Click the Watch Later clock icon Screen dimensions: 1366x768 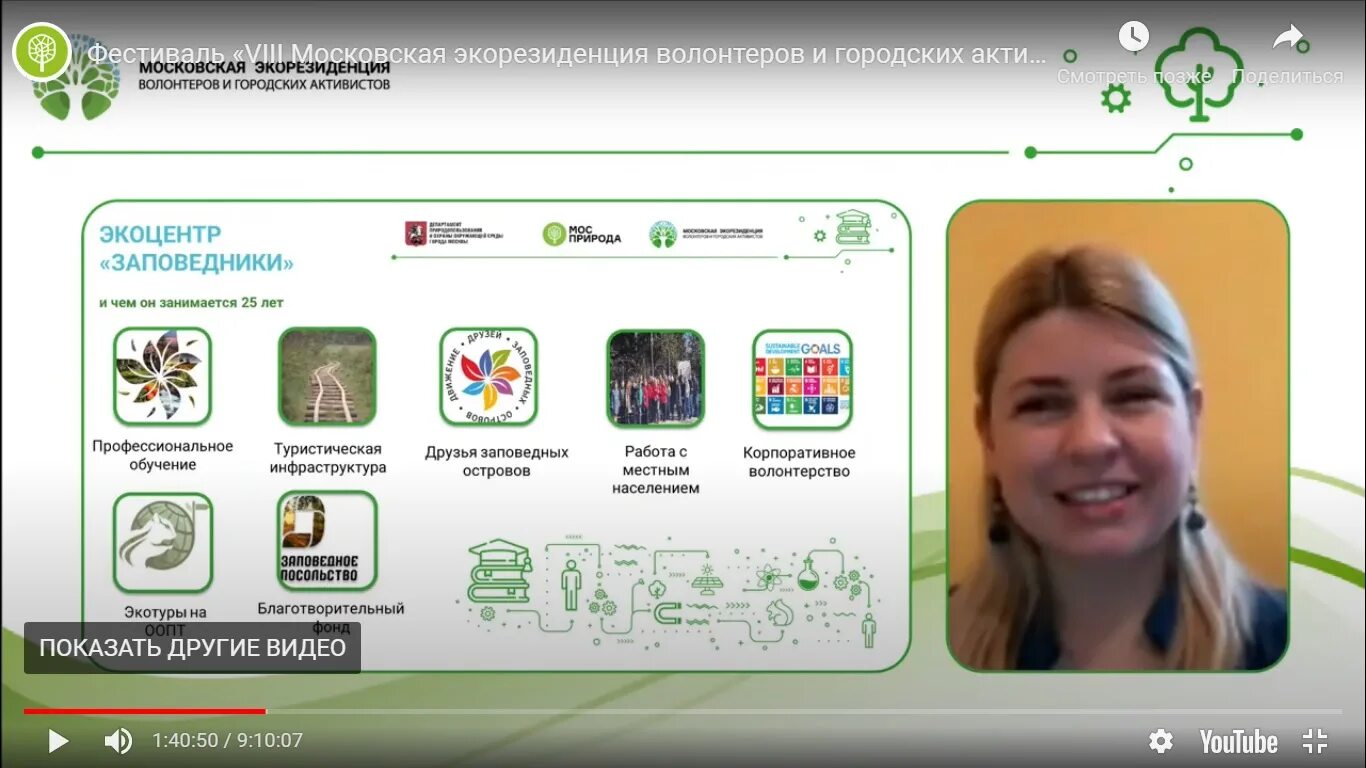tap(1134, 38)
